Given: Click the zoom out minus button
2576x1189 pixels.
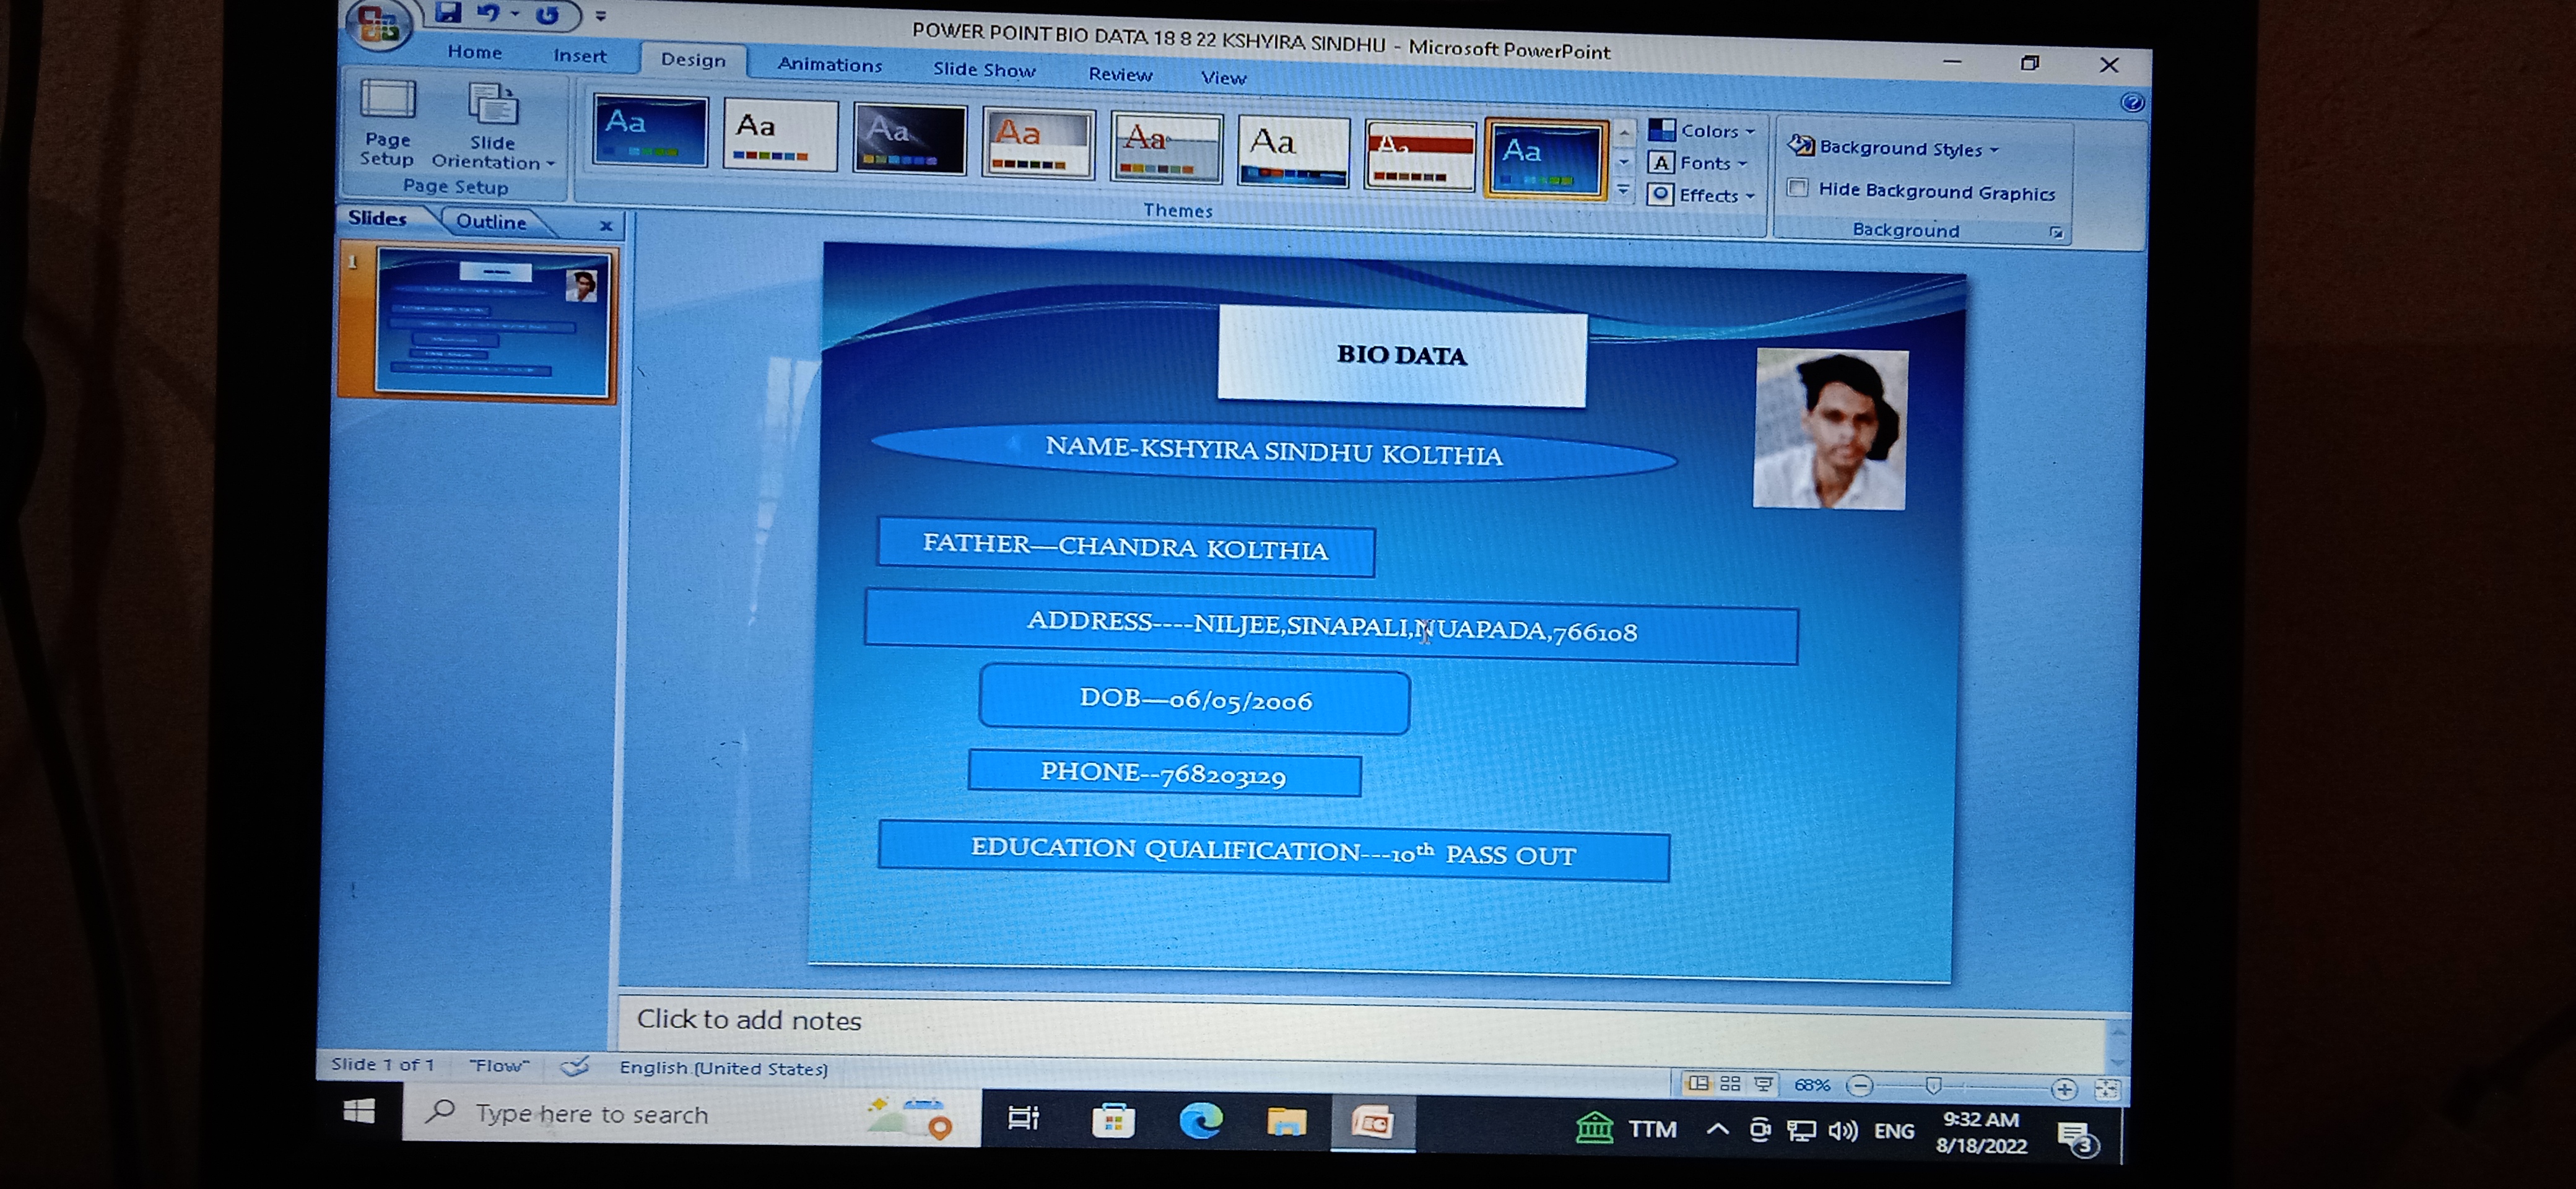Looking at the screenshot, I should 1859,1085.
